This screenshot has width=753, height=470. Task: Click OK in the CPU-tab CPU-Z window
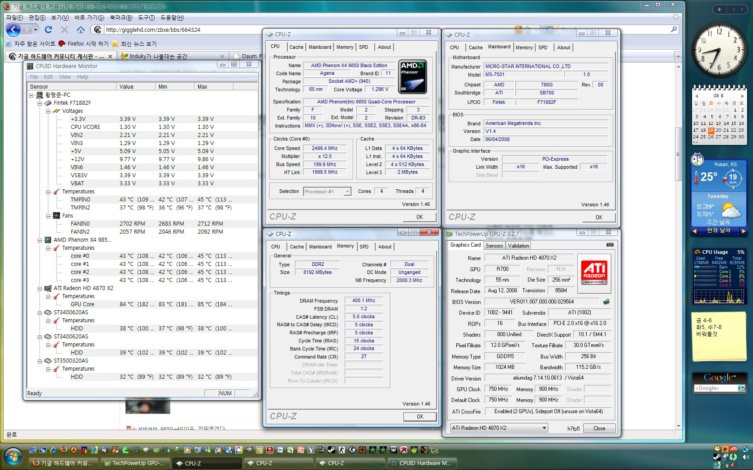click(x=419, y=217)
